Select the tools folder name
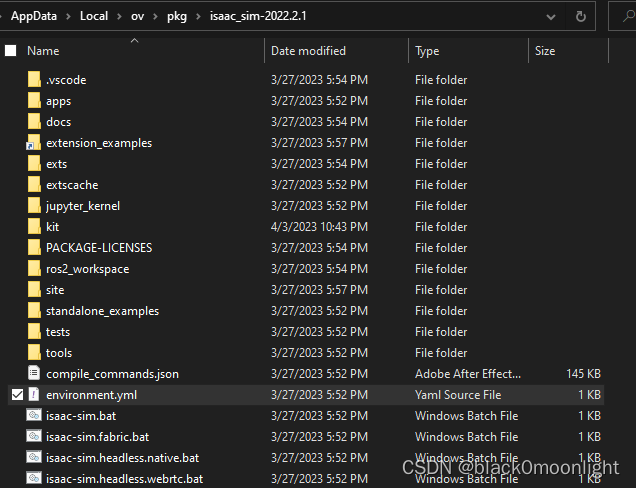Image resolution: width=636 pixels, height=488 pixels. tap(59, 353)
